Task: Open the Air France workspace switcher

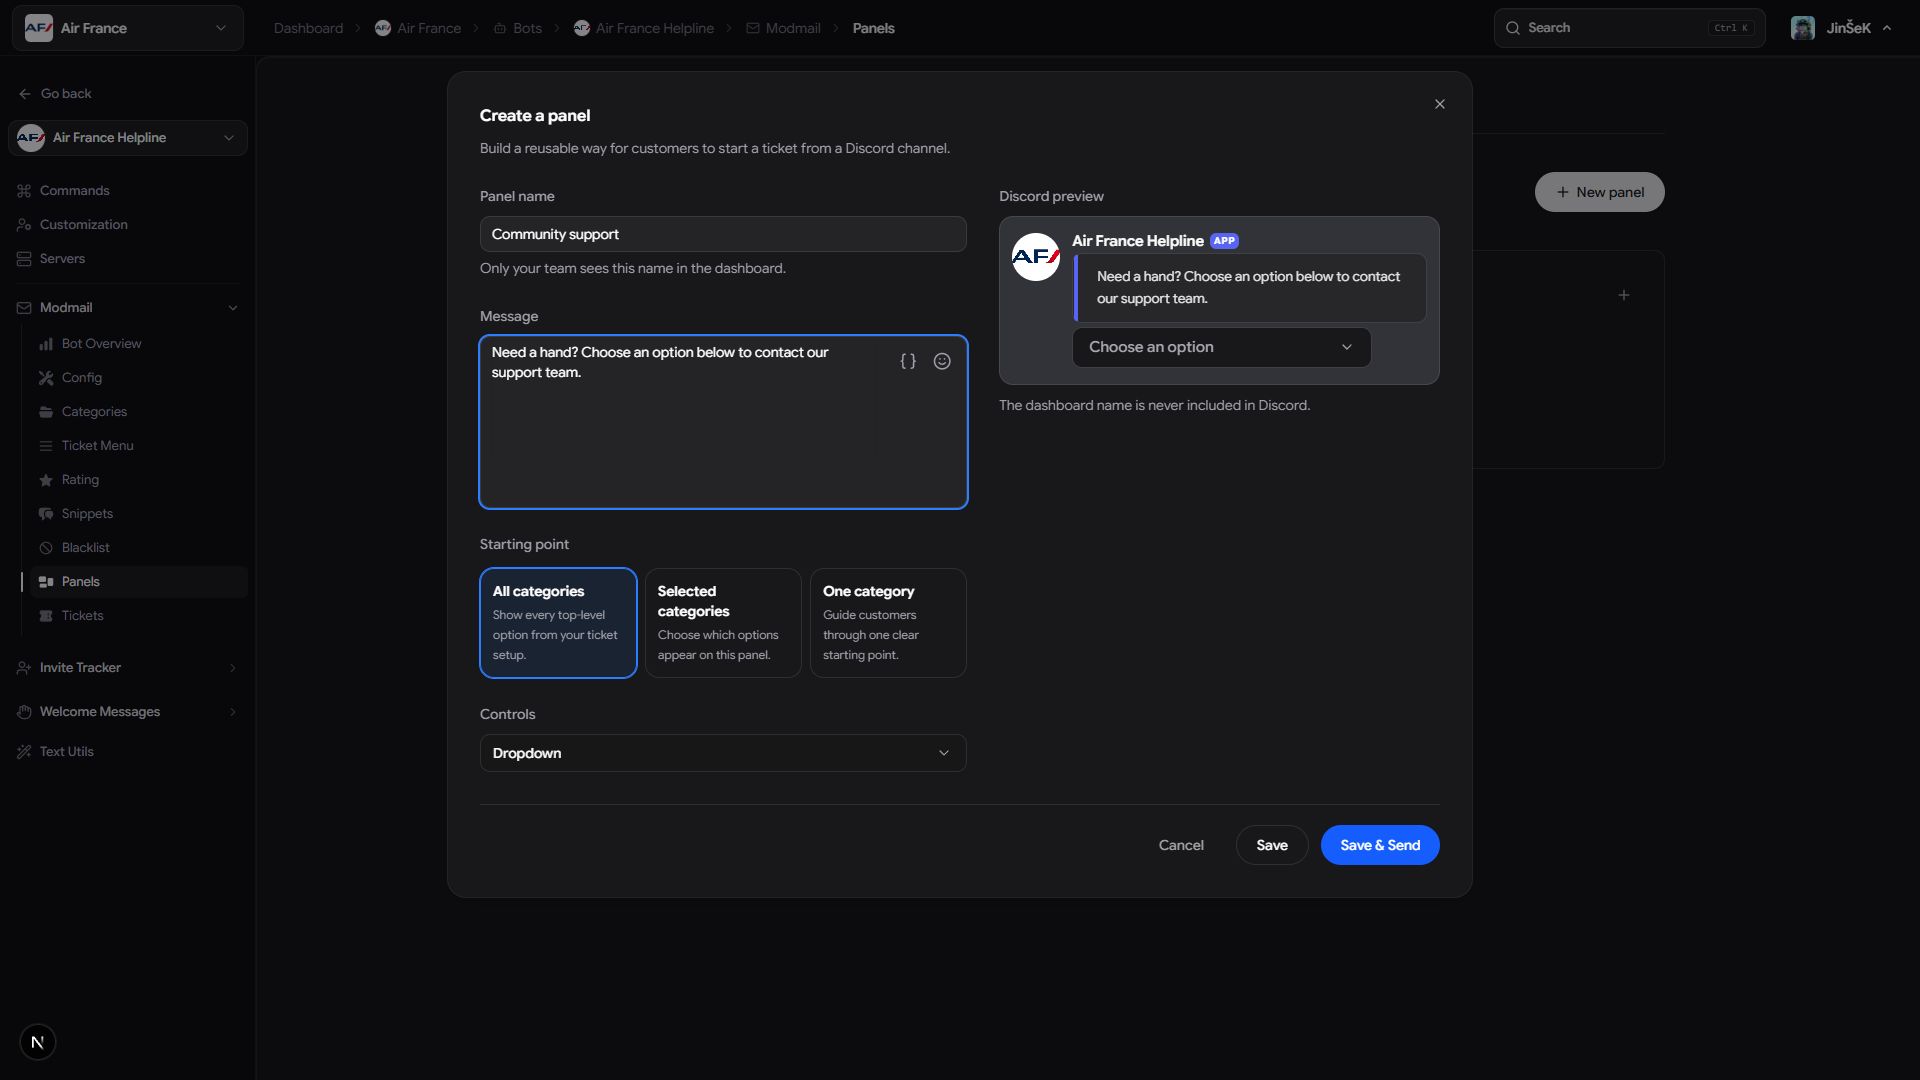Action: (128, 28)
